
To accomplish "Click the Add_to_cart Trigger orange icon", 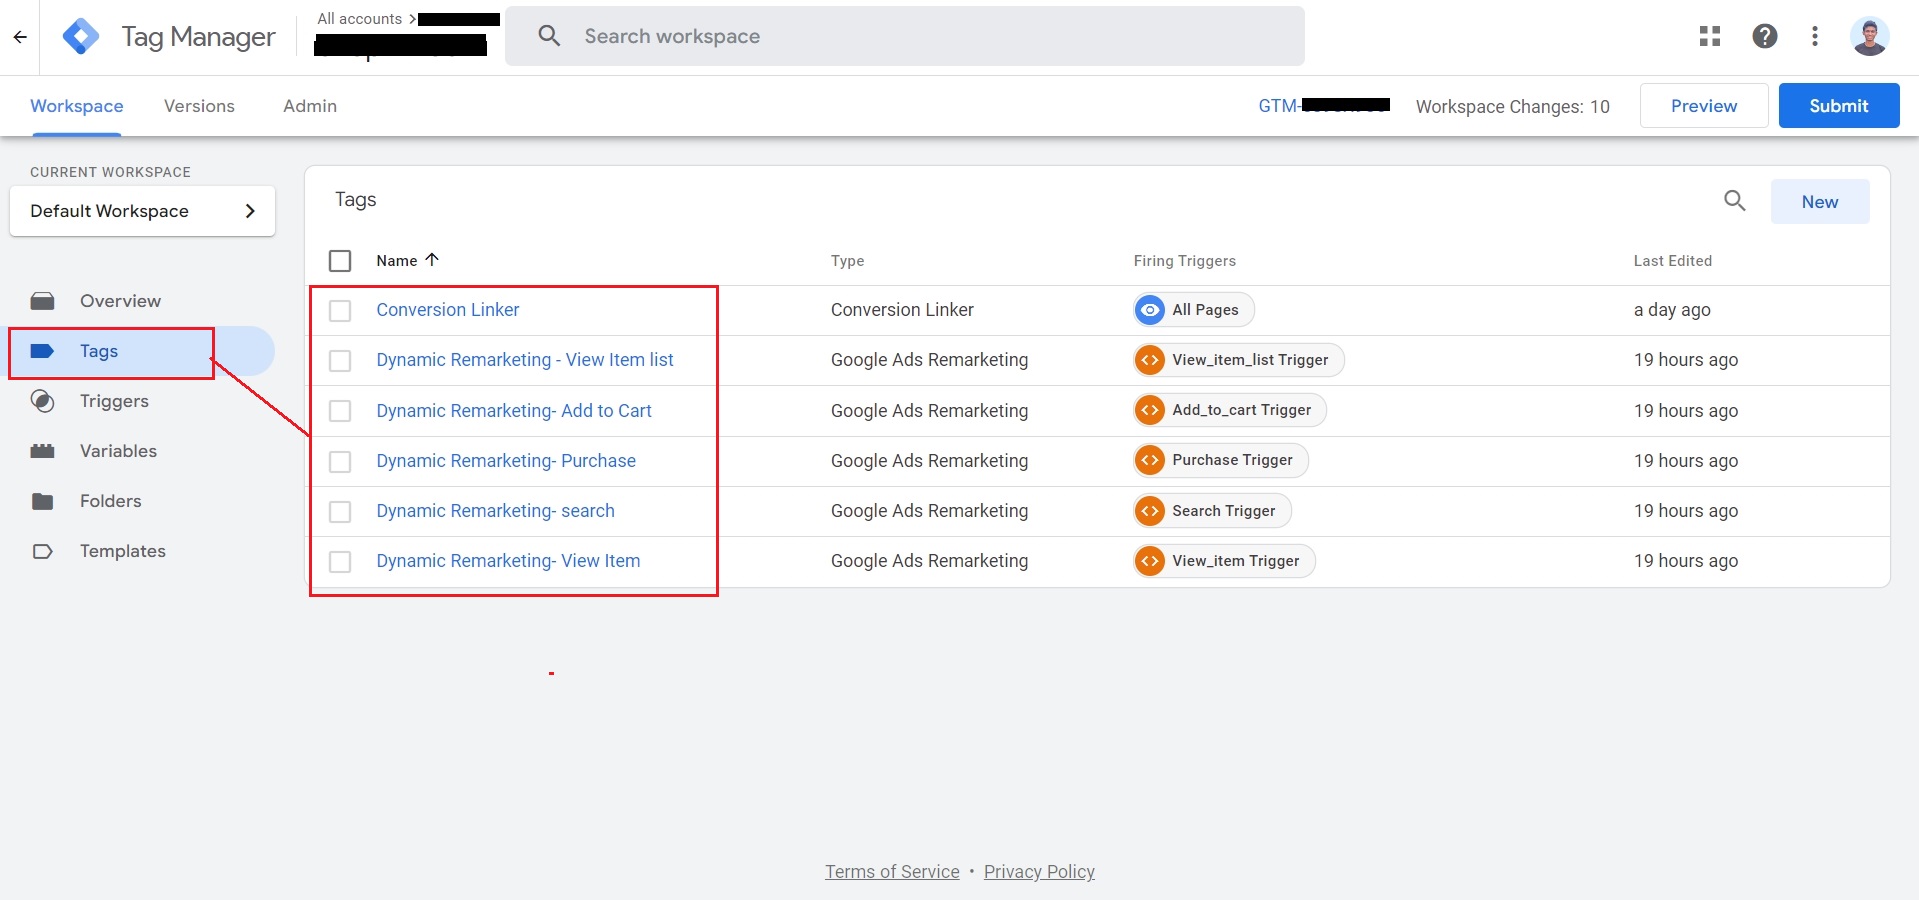I will pos(1150,410).
